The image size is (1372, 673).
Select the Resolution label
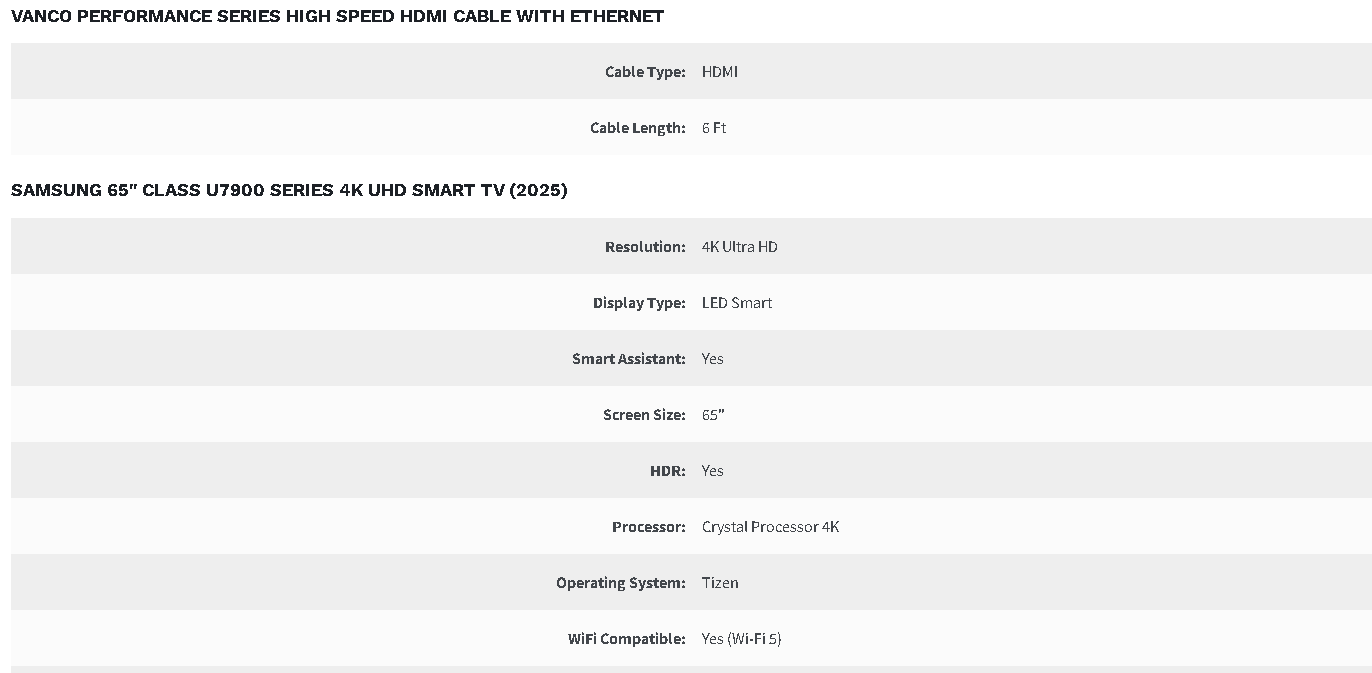pyautogui.click(x=645, y=247)
